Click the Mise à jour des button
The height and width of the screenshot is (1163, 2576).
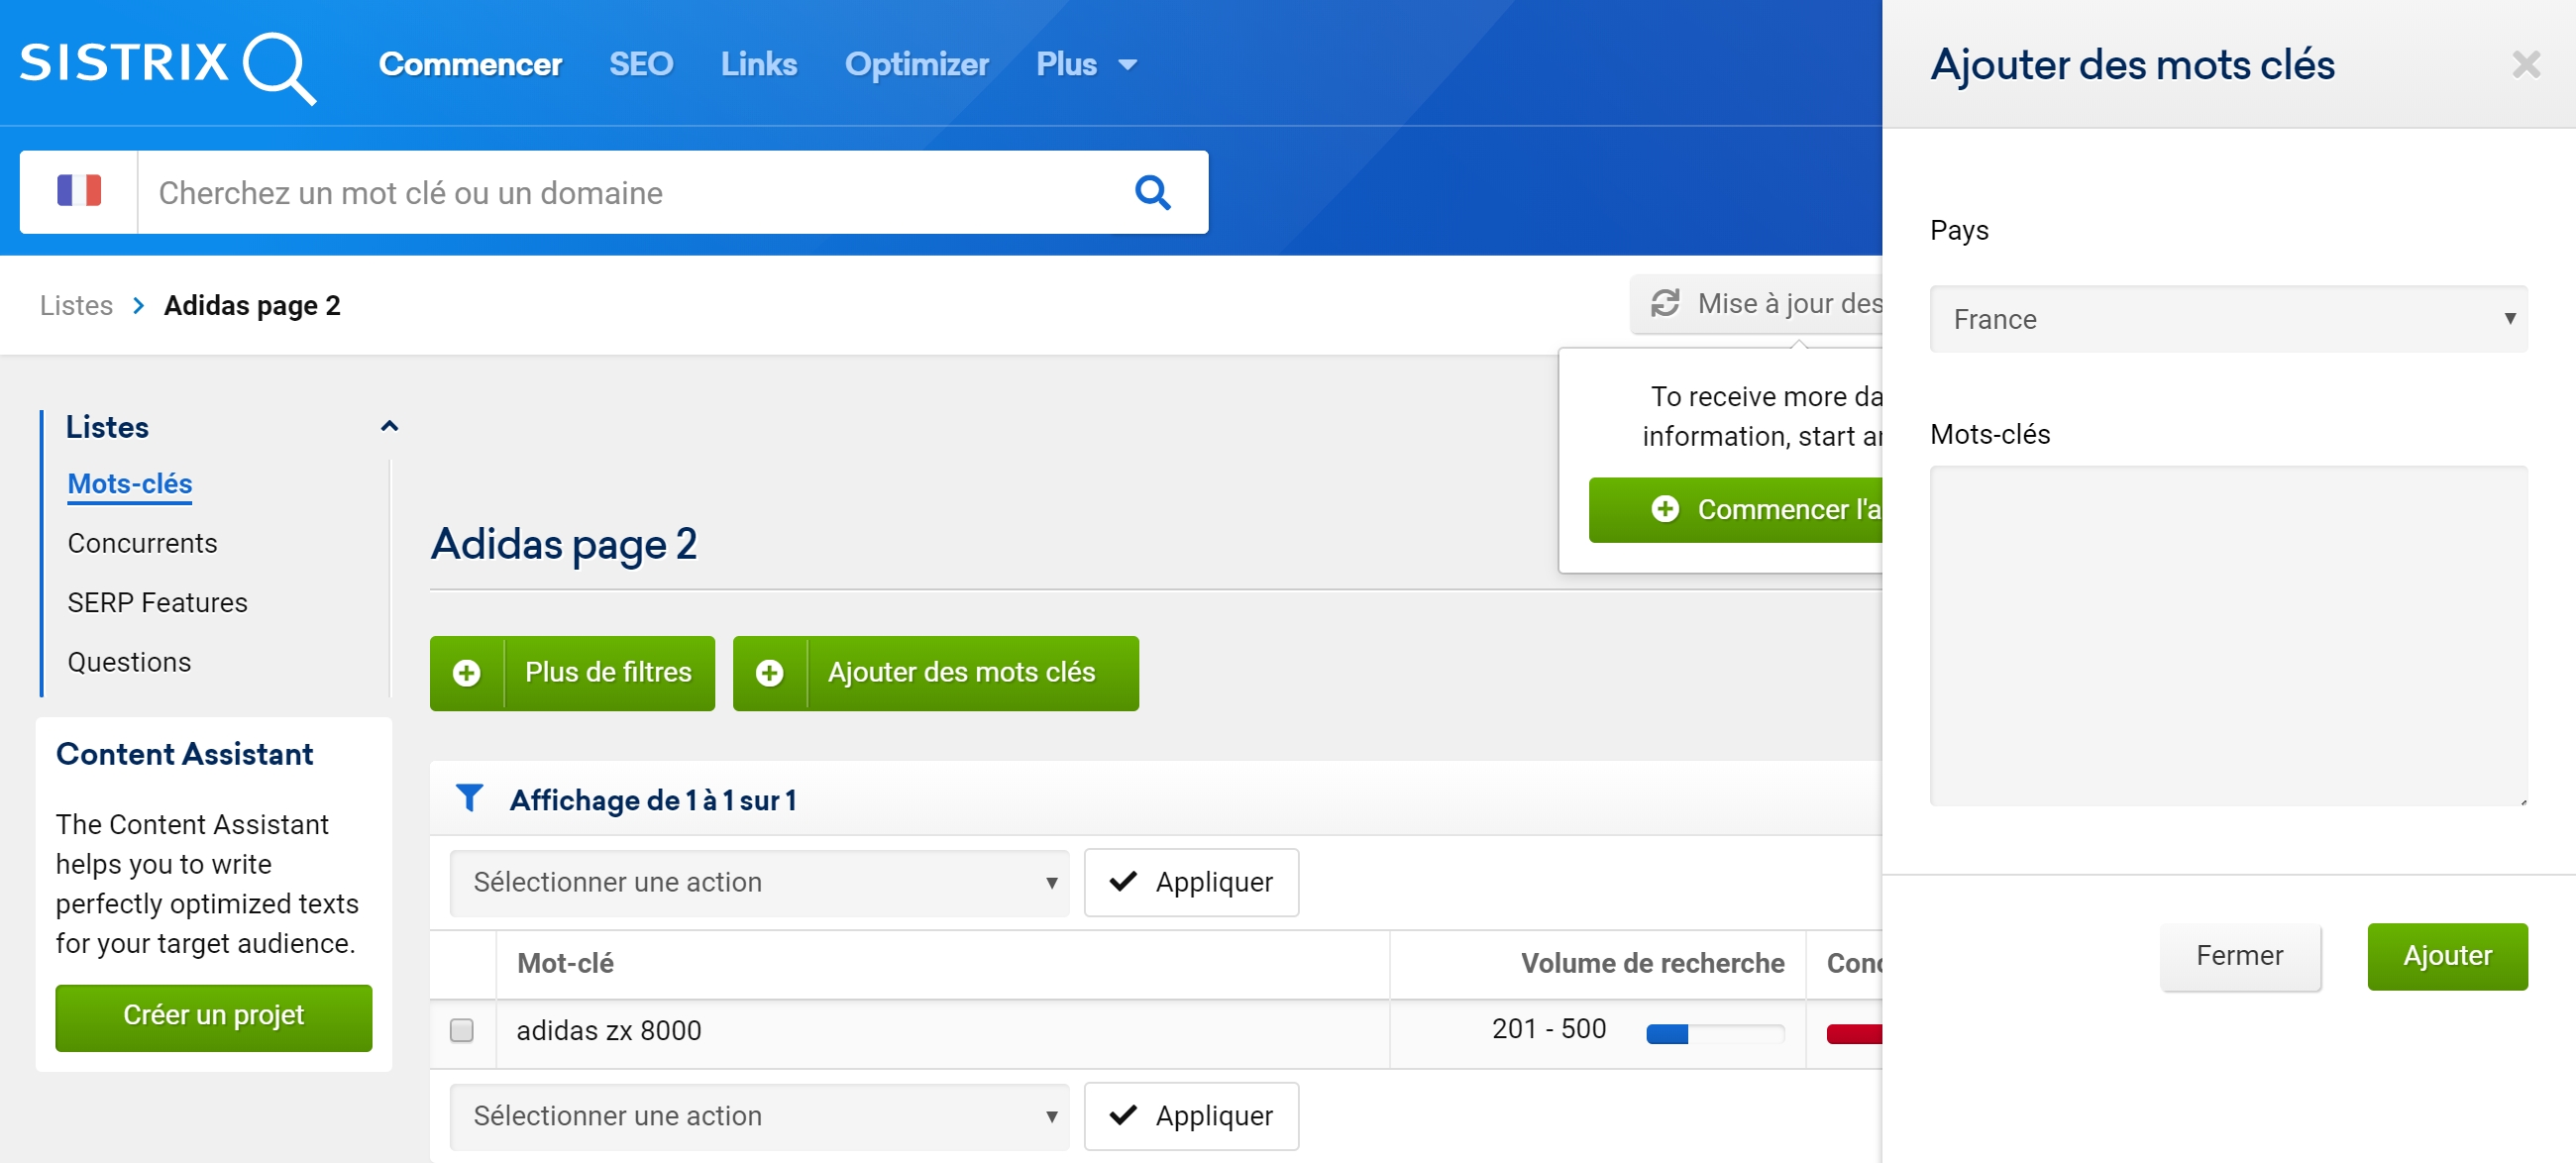(1756, 304)
